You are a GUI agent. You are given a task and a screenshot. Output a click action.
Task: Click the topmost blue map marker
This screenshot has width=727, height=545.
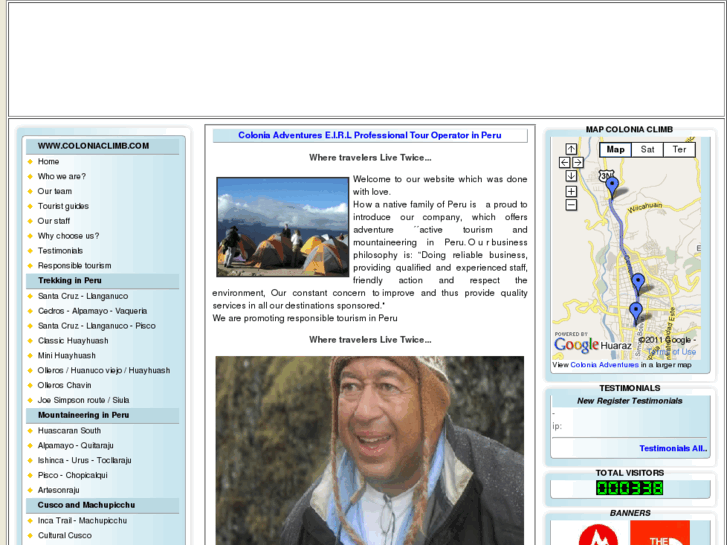(x=612, y=186)
